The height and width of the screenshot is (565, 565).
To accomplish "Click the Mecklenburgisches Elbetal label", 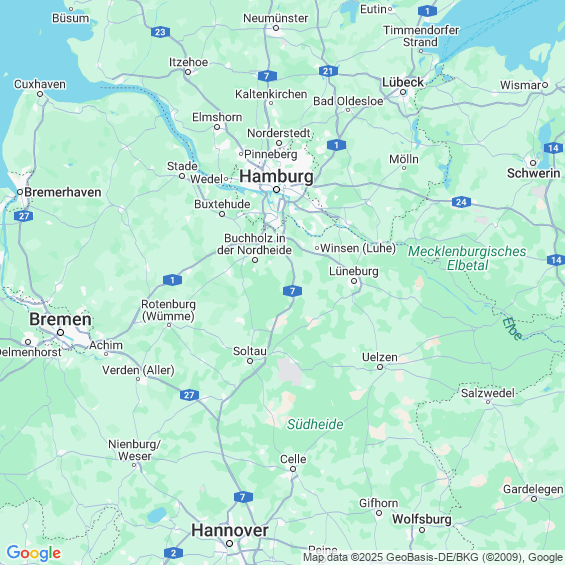I will tap(467, 258).
